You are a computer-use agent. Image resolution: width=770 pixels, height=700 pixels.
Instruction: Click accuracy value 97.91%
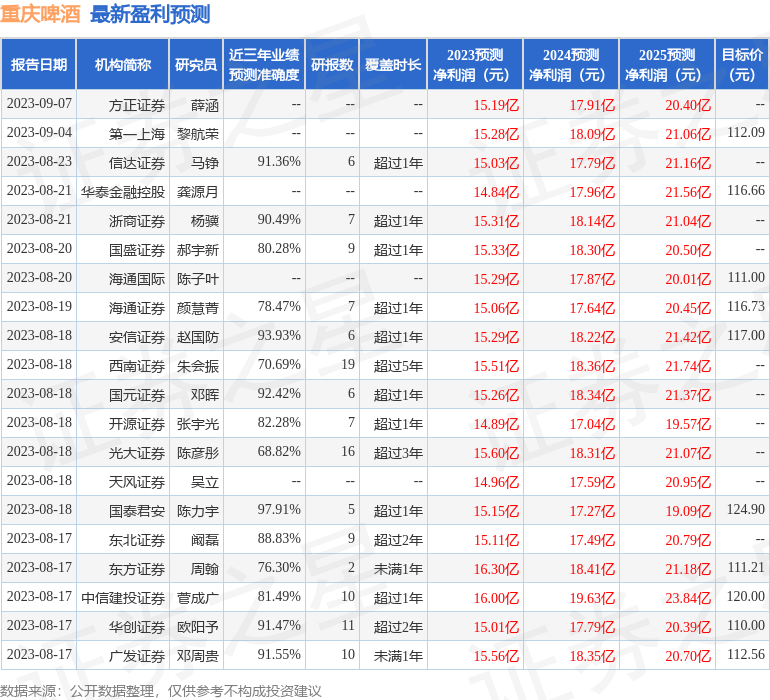click(279, 509)
